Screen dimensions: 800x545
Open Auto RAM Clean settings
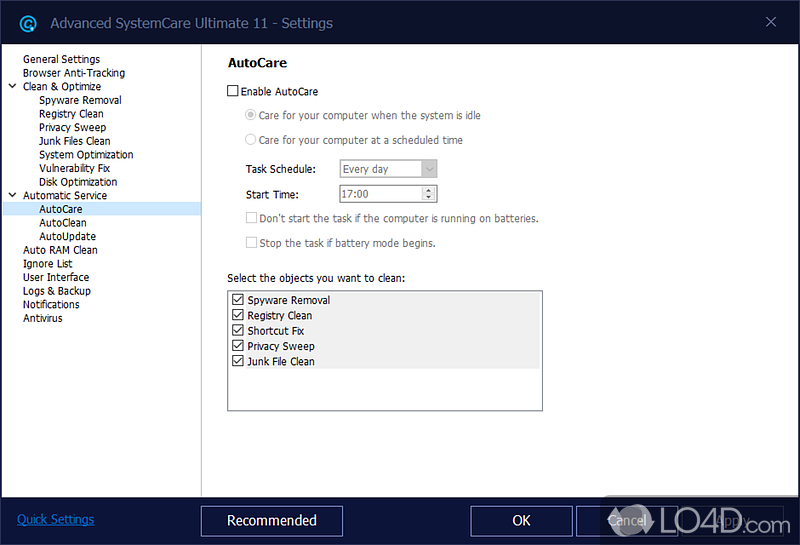pos(60,250)
